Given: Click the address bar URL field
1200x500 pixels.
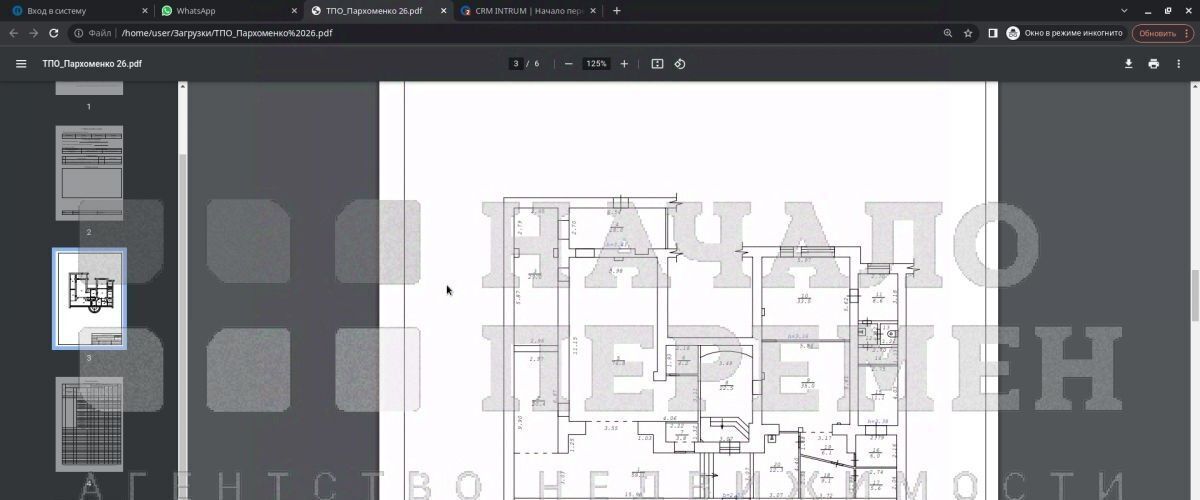Looking at the screenshot, I should click(x=510, y=33).
